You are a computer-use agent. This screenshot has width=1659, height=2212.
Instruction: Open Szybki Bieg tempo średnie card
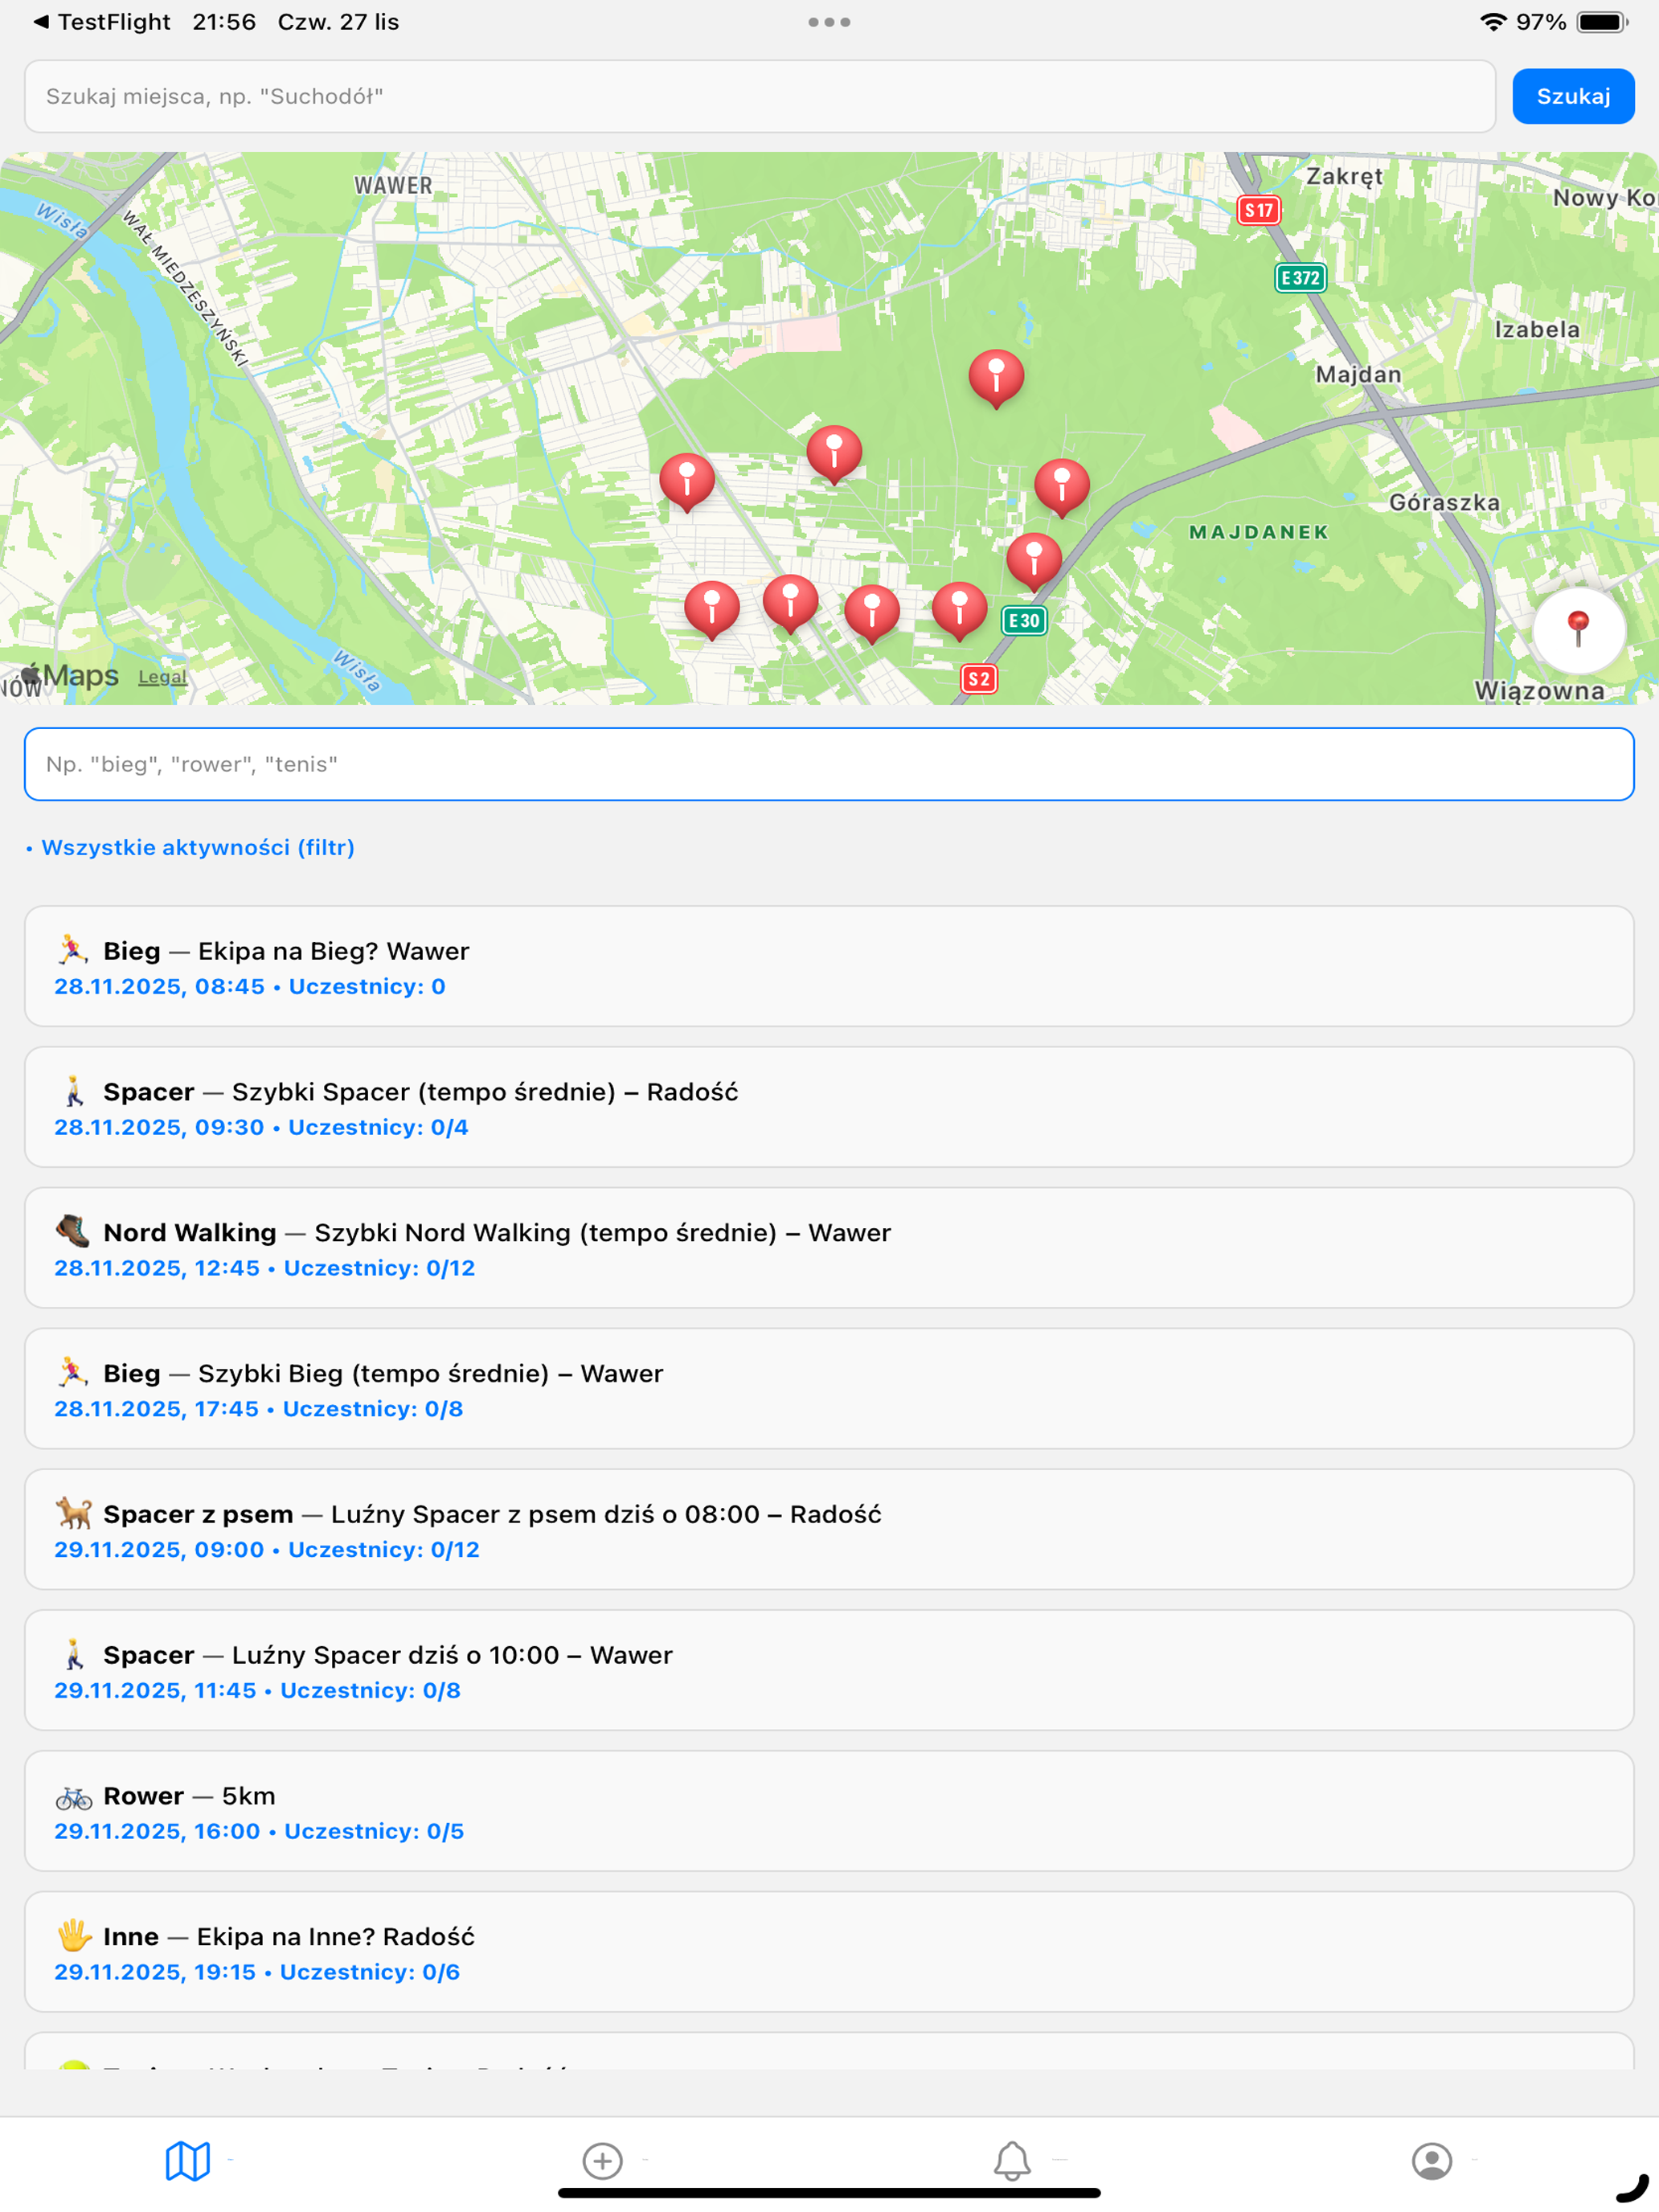(829, 1388)
